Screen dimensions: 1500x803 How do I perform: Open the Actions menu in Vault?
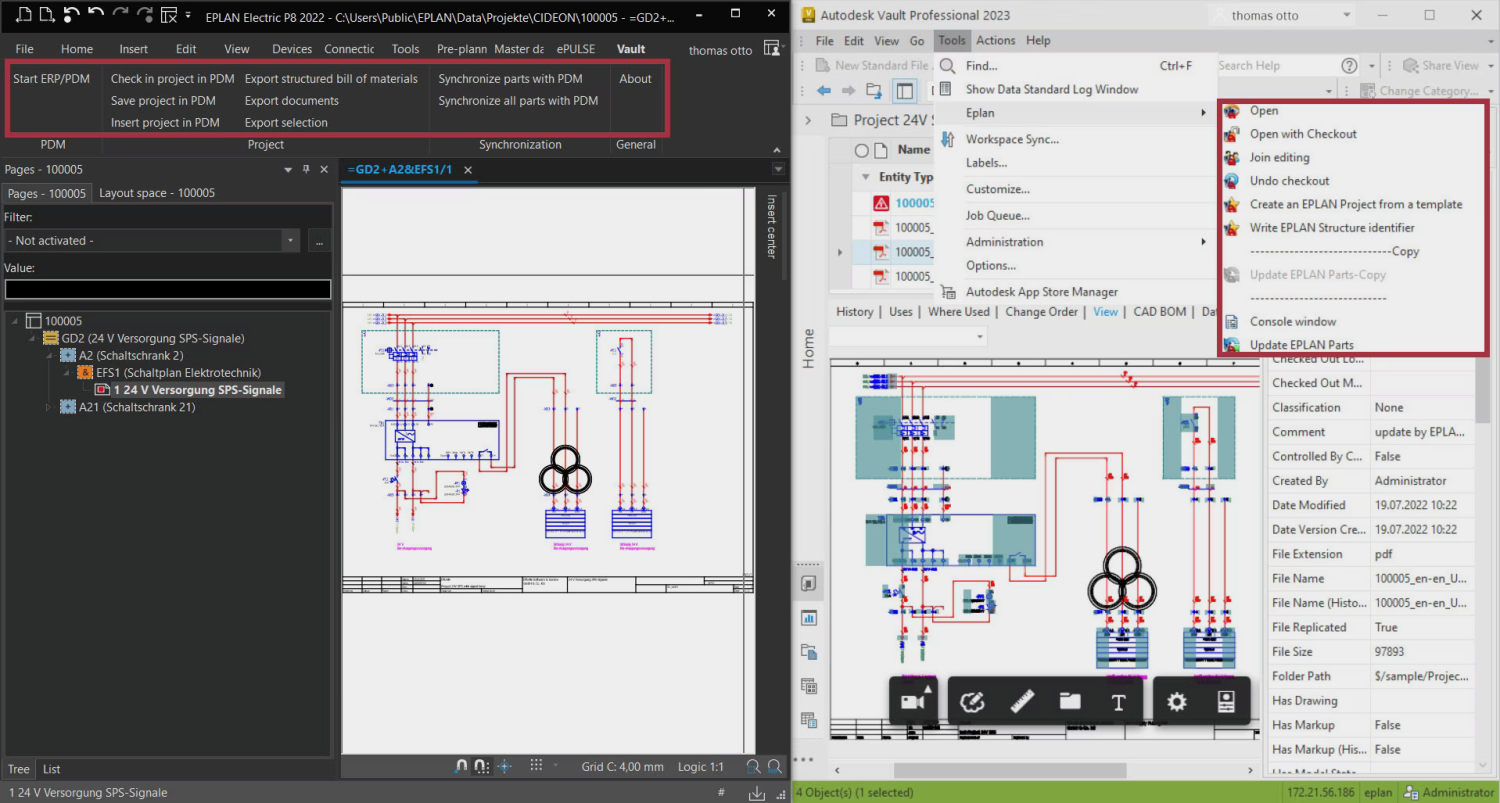[995, 41]
